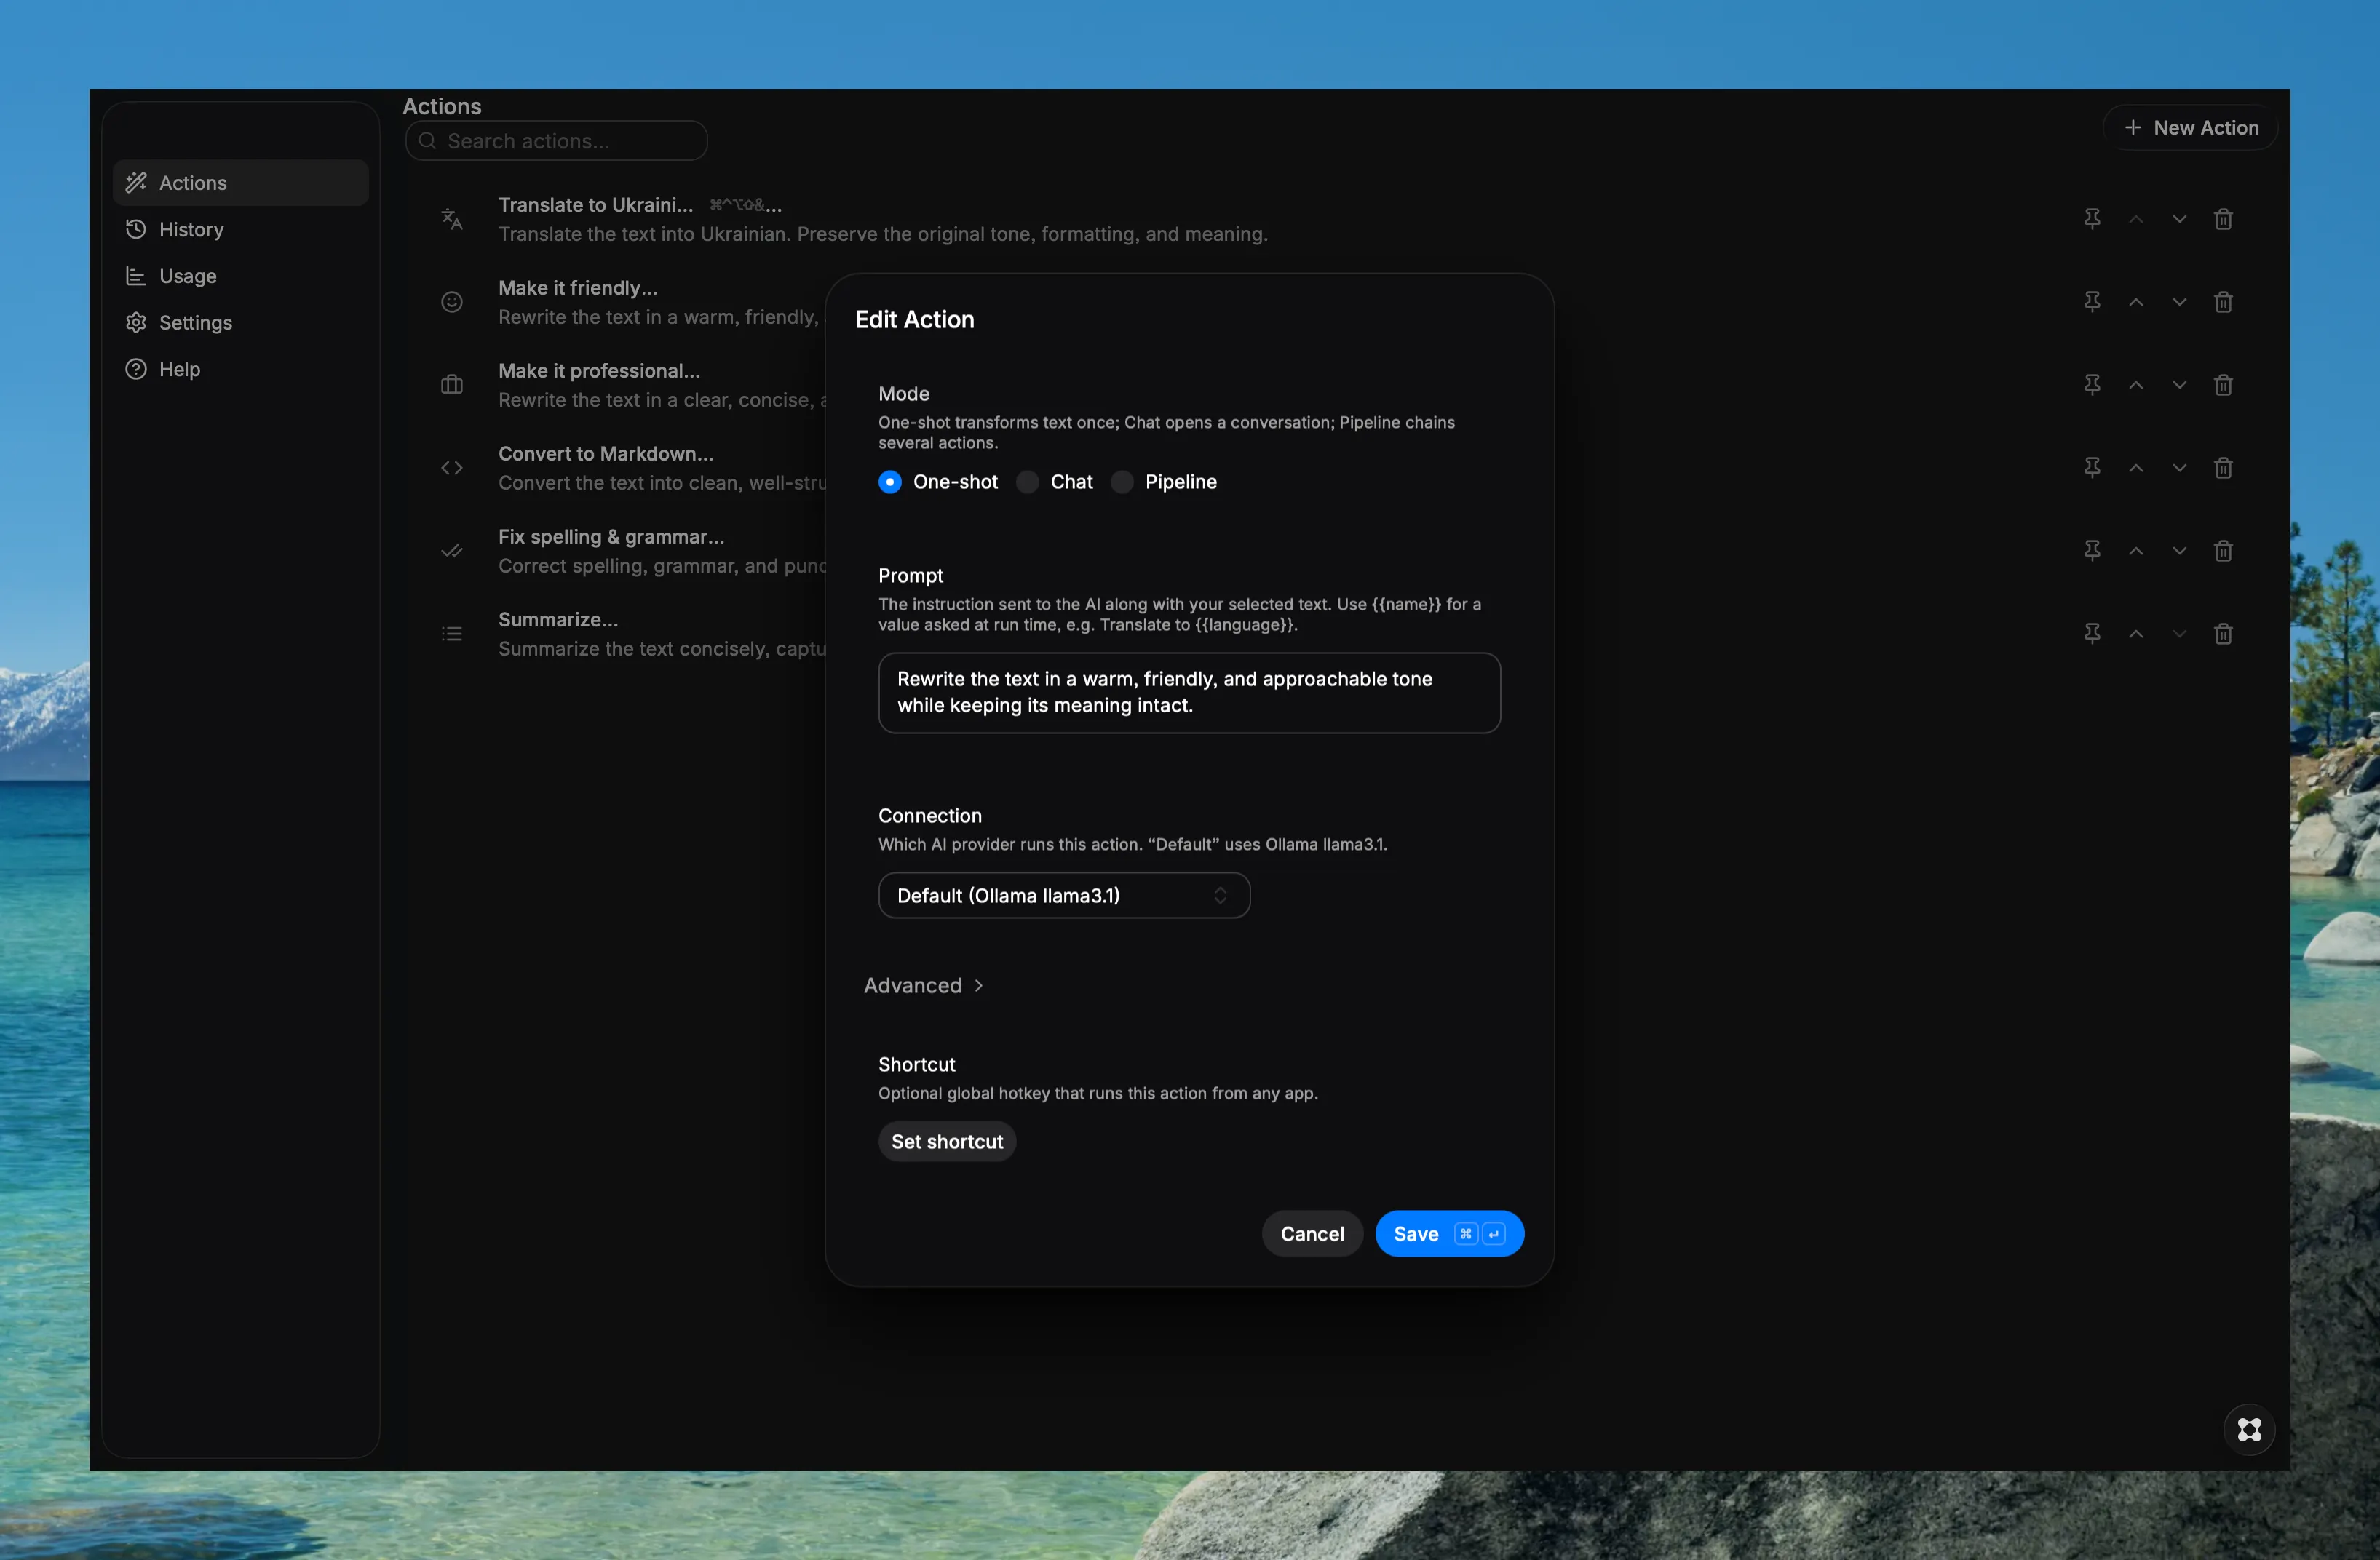2380x1560 pixels.
Task: Click into the Prompt text area
Action: pos(1189,693)
